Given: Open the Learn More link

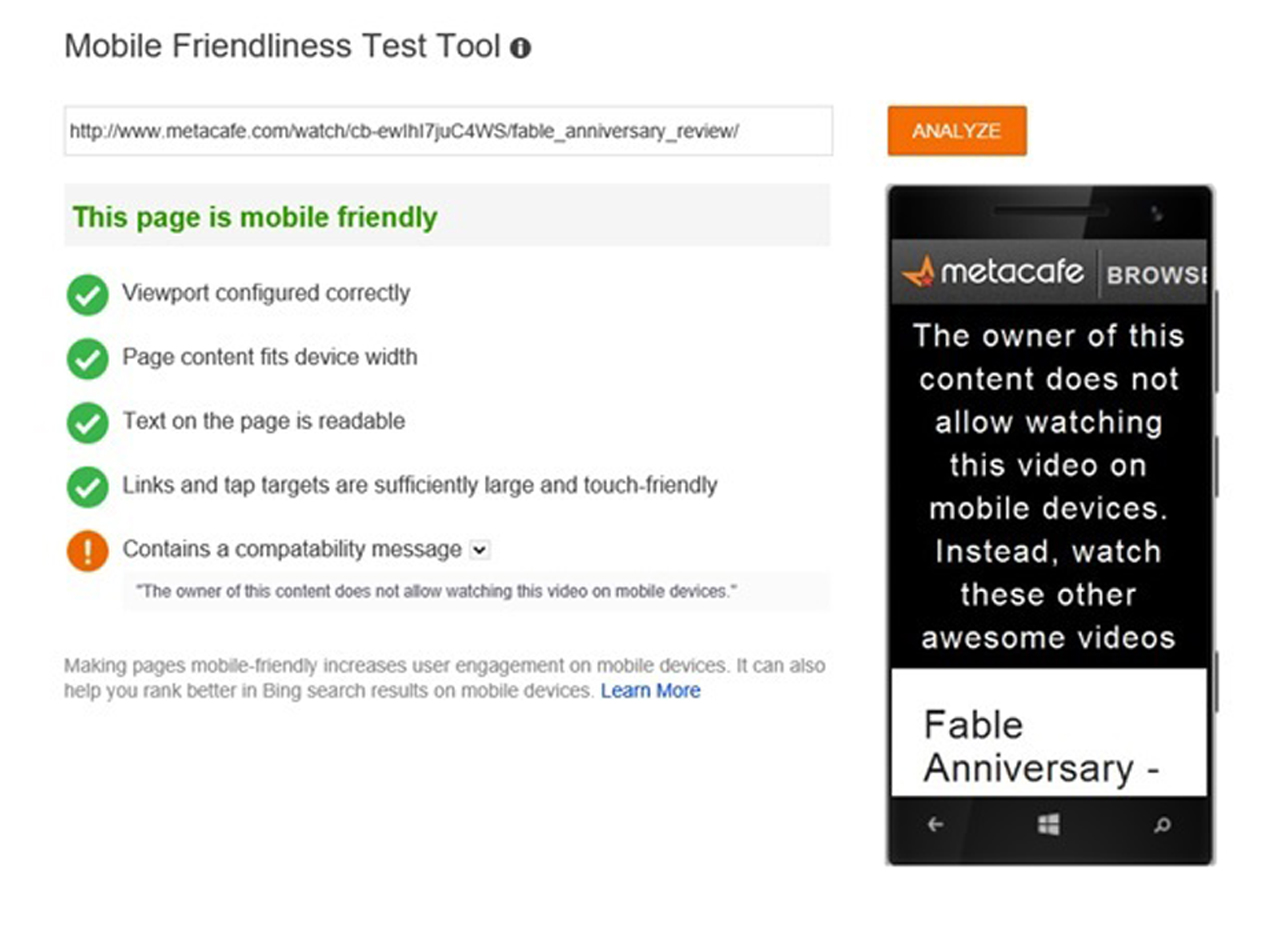Looking at the screenshot, I should [650, 691].
